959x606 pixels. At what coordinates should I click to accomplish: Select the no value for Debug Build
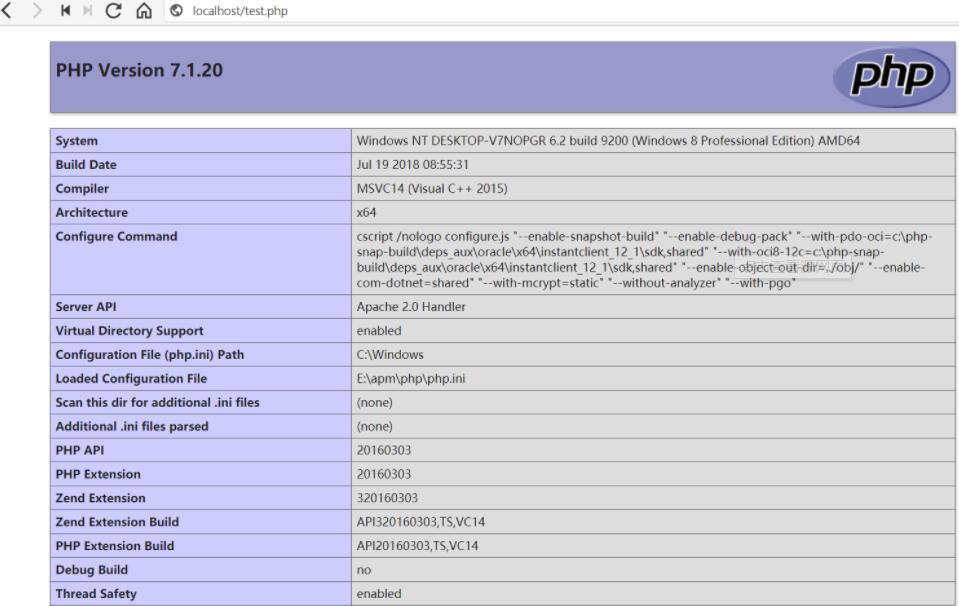[x=364, y=570]
